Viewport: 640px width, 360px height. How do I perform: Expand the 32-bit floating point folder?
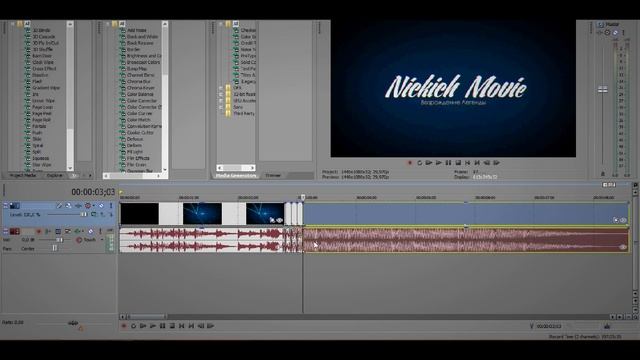pos(221,94)
